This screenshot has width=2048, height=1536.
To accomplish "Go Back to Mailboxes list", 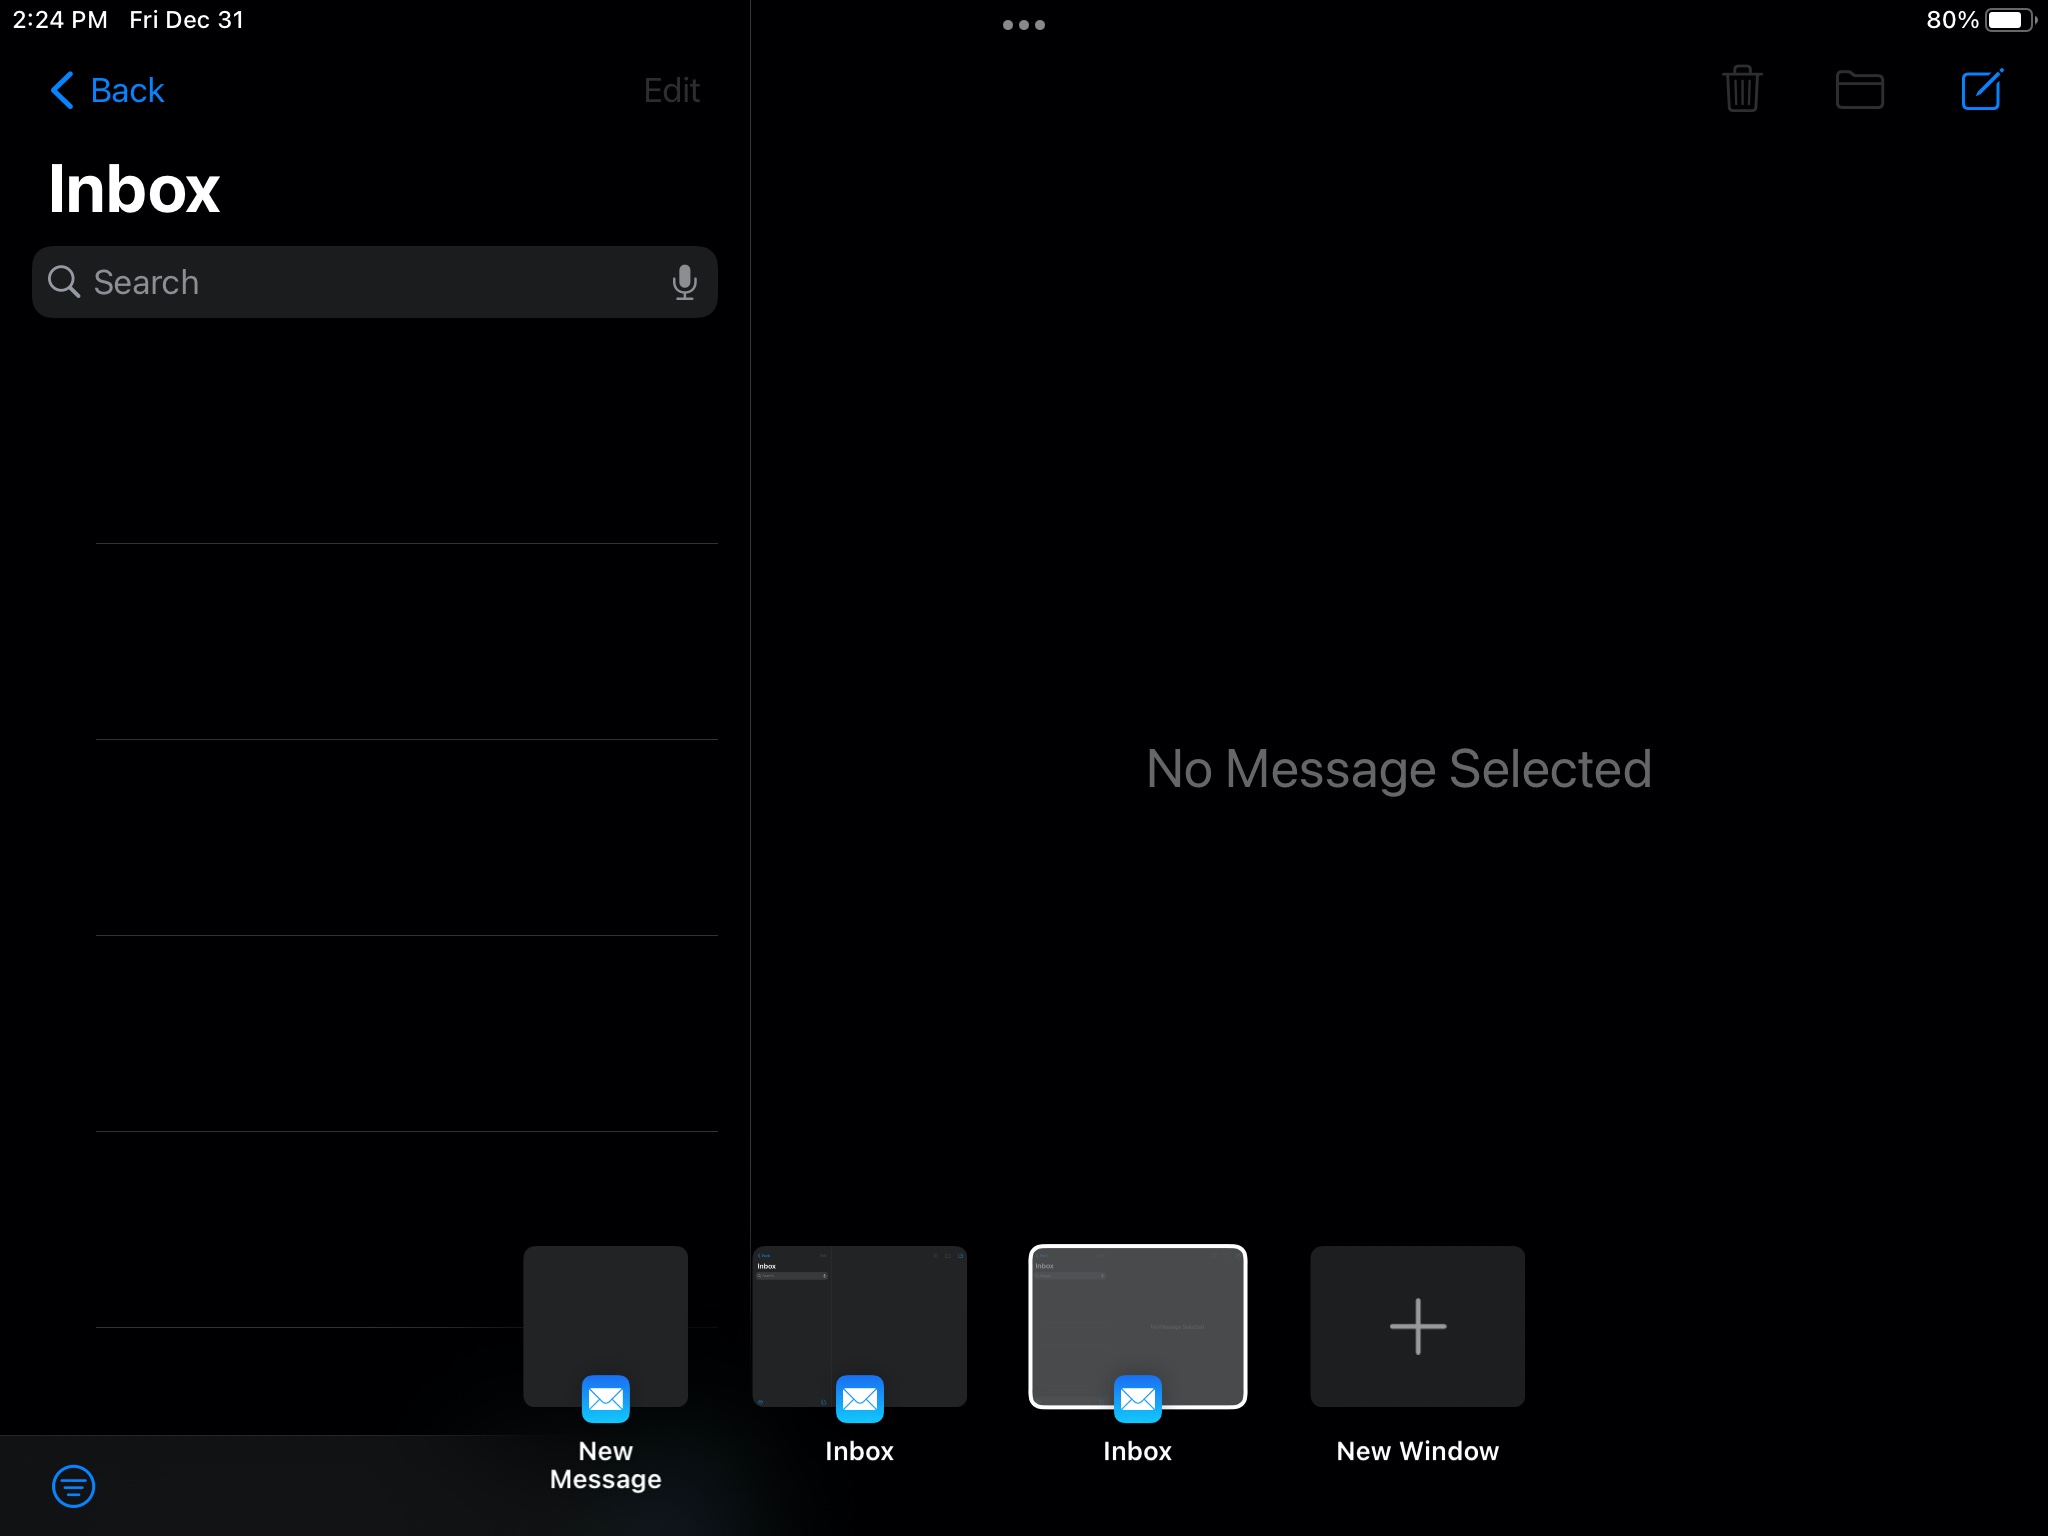I will click(x=108, y=90).
